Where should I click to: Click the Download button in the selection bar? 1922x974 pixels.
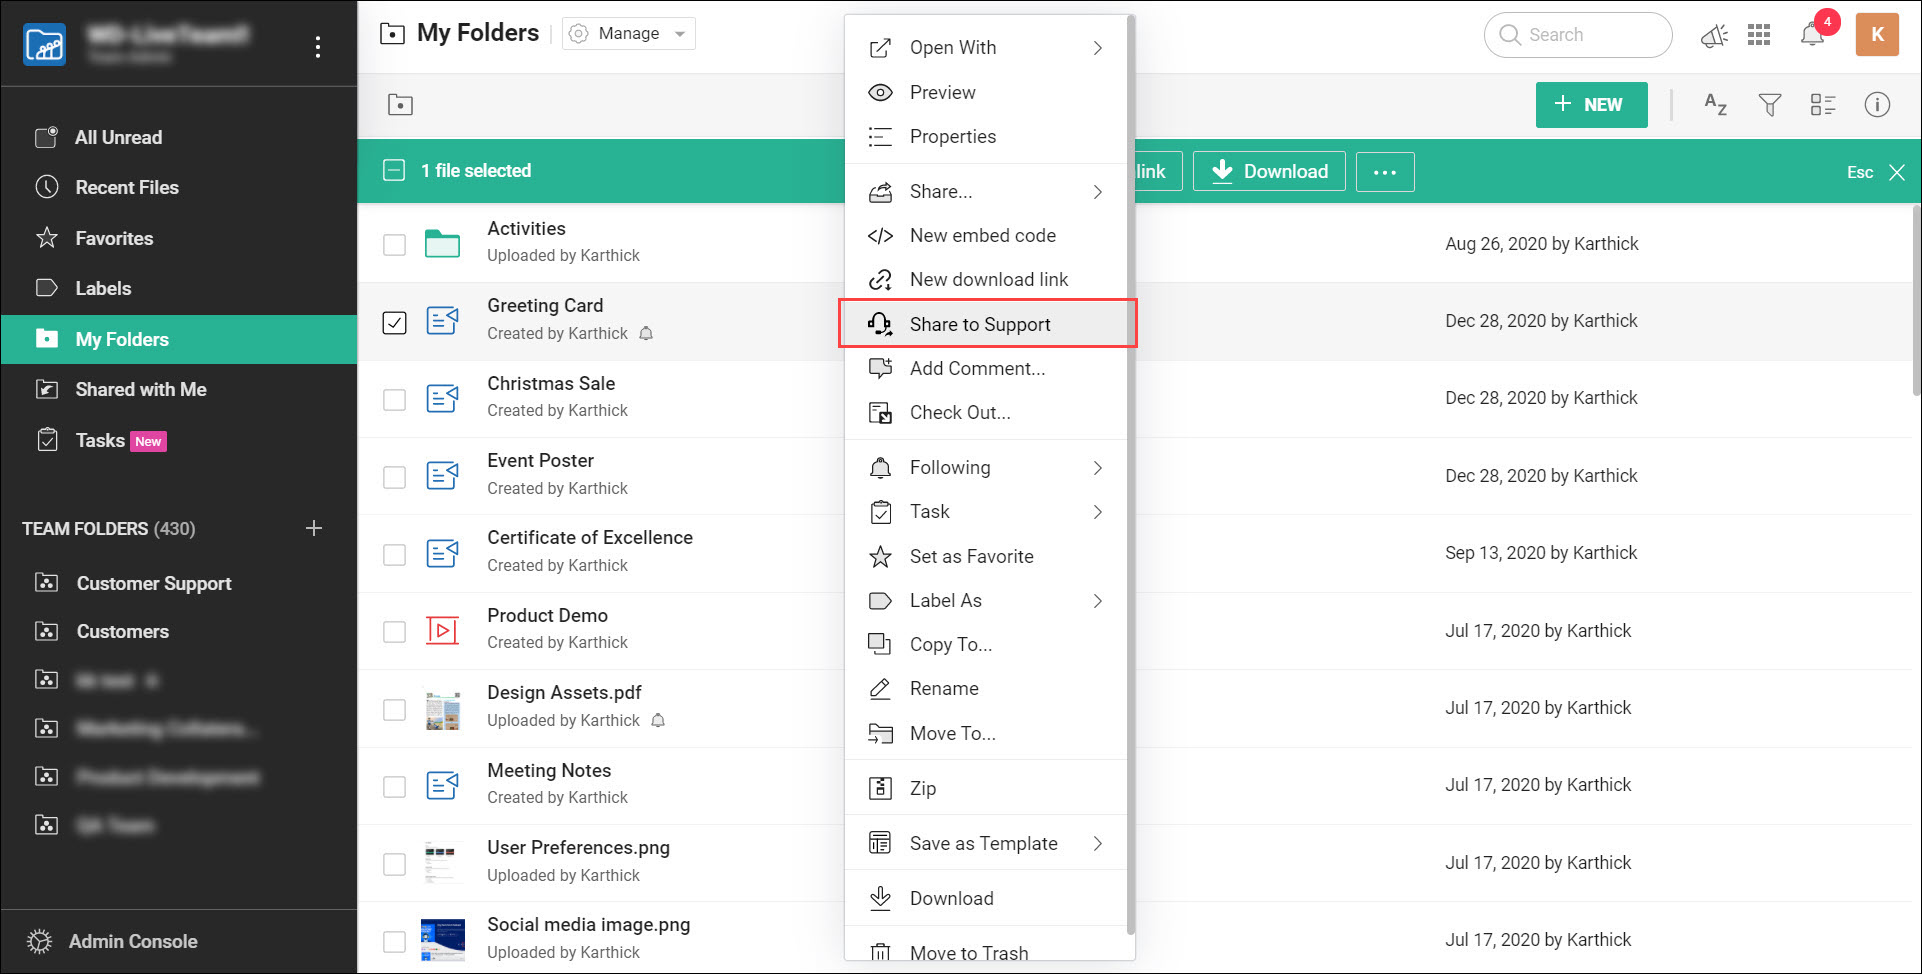(1268, 171)
